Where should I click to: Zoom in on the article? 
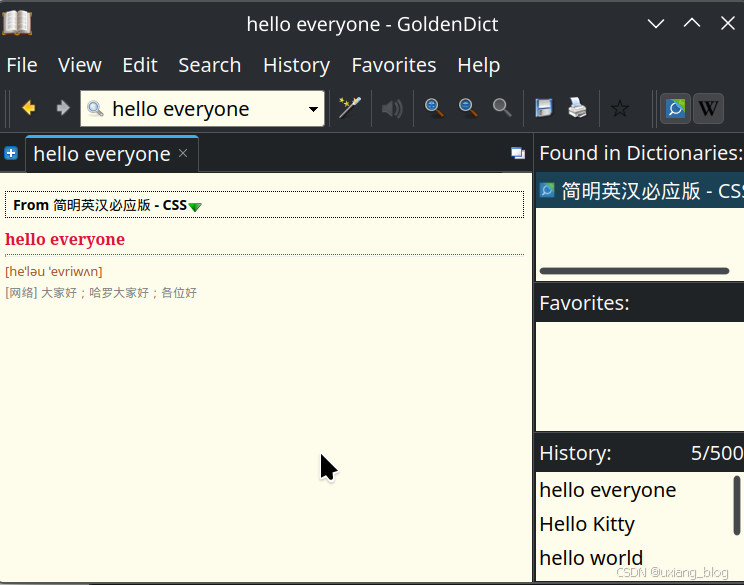coord(434,108)
